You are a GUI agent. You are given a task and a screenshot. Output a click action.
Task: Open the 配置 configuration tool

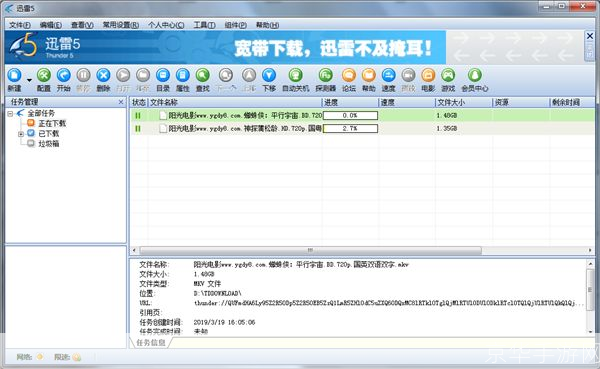coord(44,75)
